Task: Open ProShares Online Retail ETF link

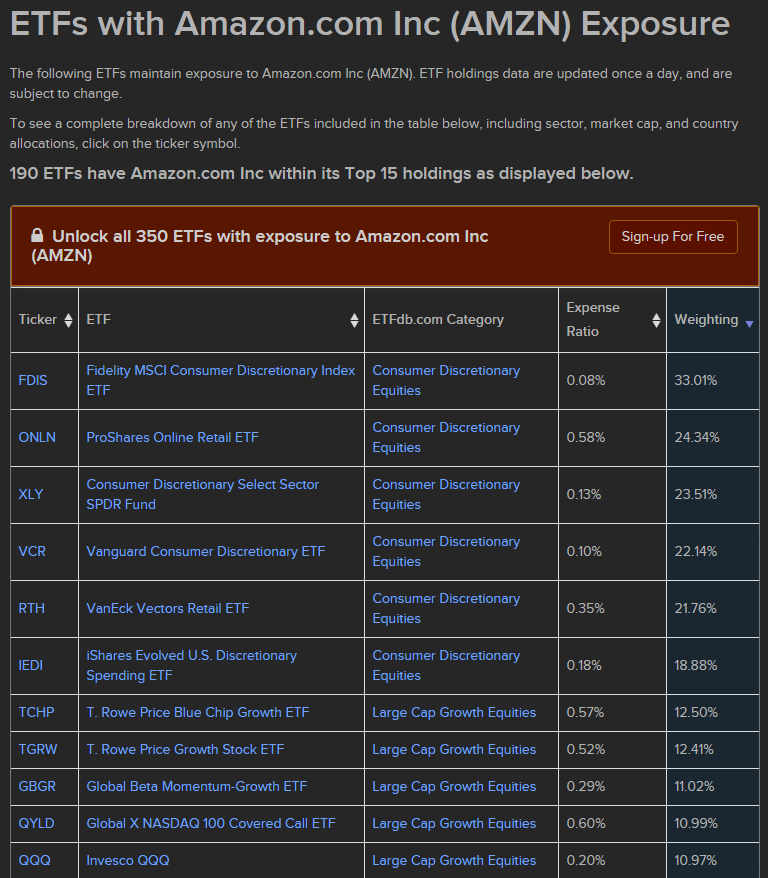Action: [x=172, y=437]
